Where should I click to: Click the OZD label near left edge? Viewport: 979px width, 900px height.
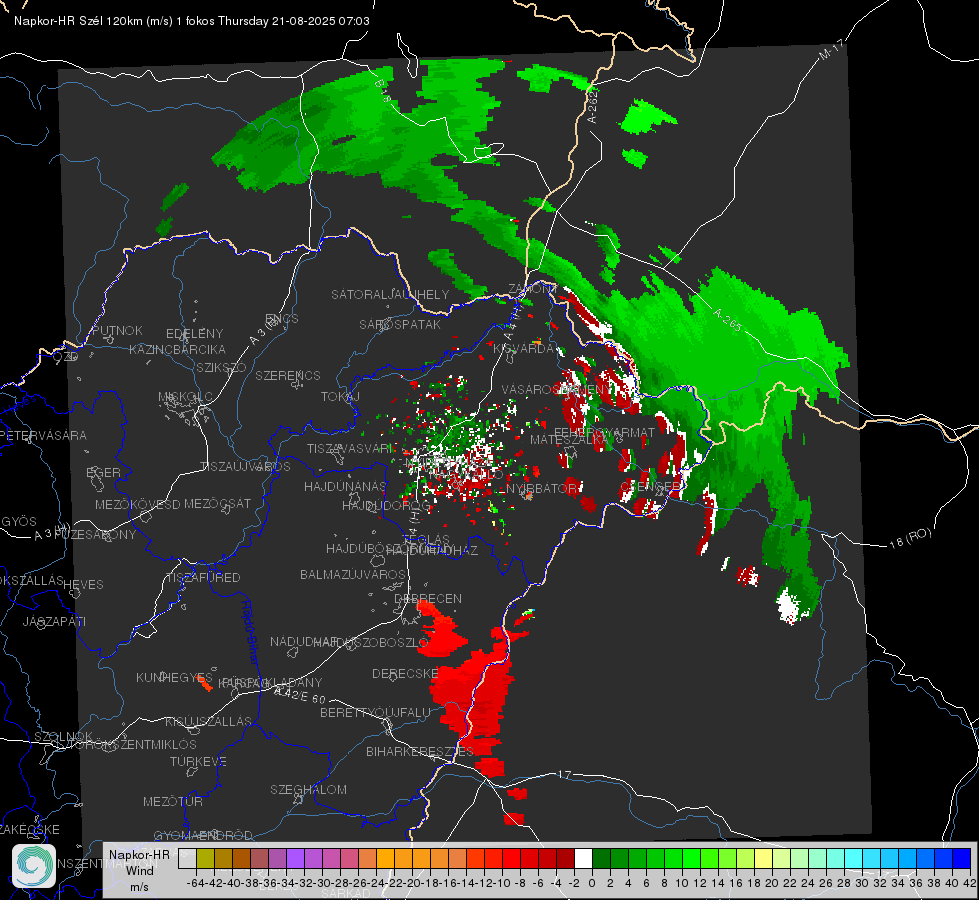(66, 357)
